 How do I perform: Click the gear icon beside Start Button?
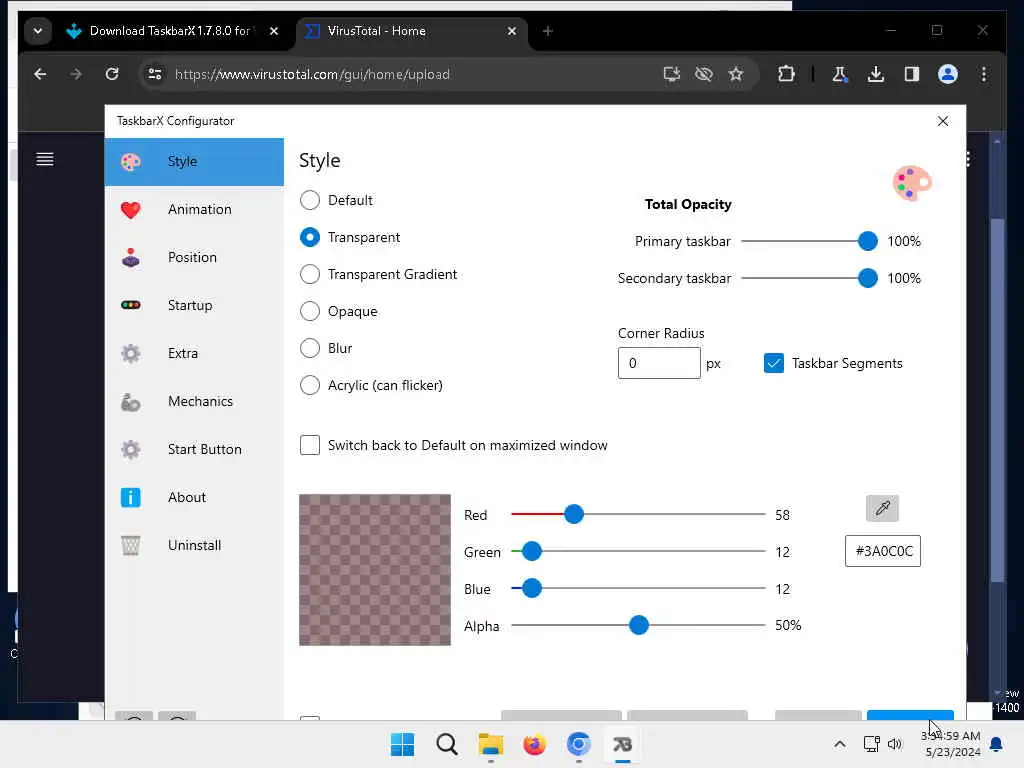coord(131,449)
